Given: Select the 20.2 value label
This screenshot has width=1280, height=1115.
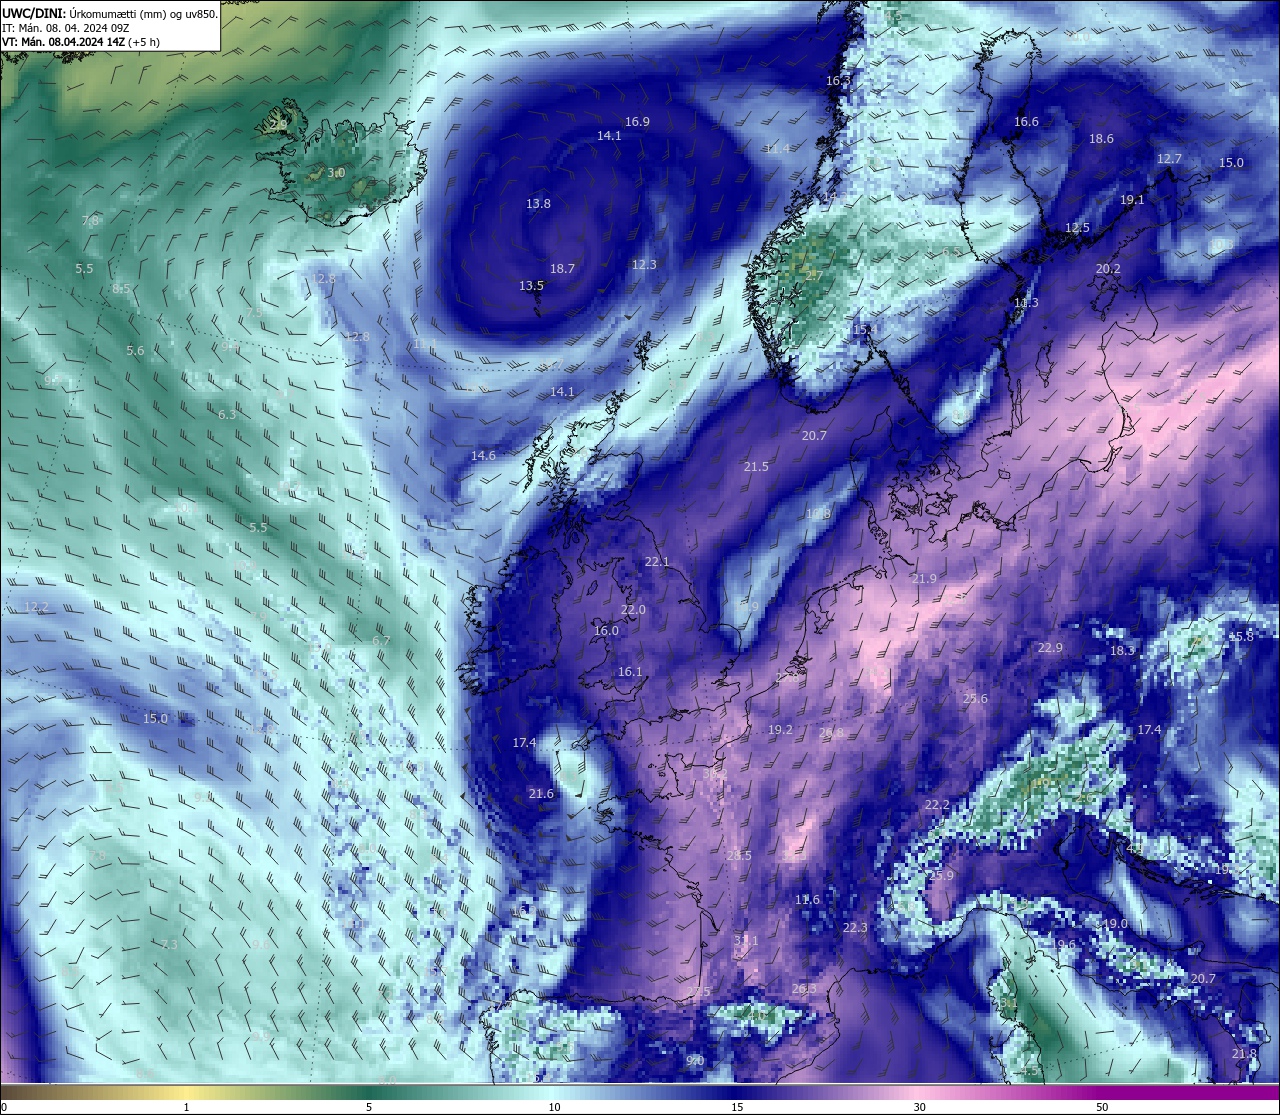Looking at the screenshot, I should tap(1108, 269).
